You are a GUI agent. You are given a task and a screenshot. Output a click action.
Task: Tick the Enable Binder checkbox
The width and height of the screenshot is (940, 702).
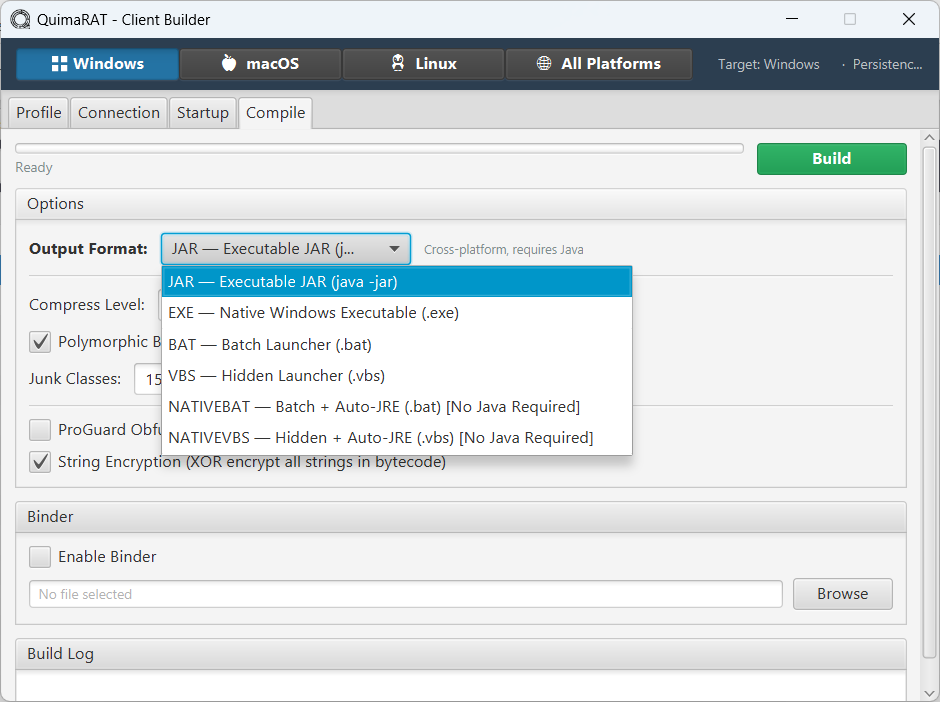click(x=40, y=557)
